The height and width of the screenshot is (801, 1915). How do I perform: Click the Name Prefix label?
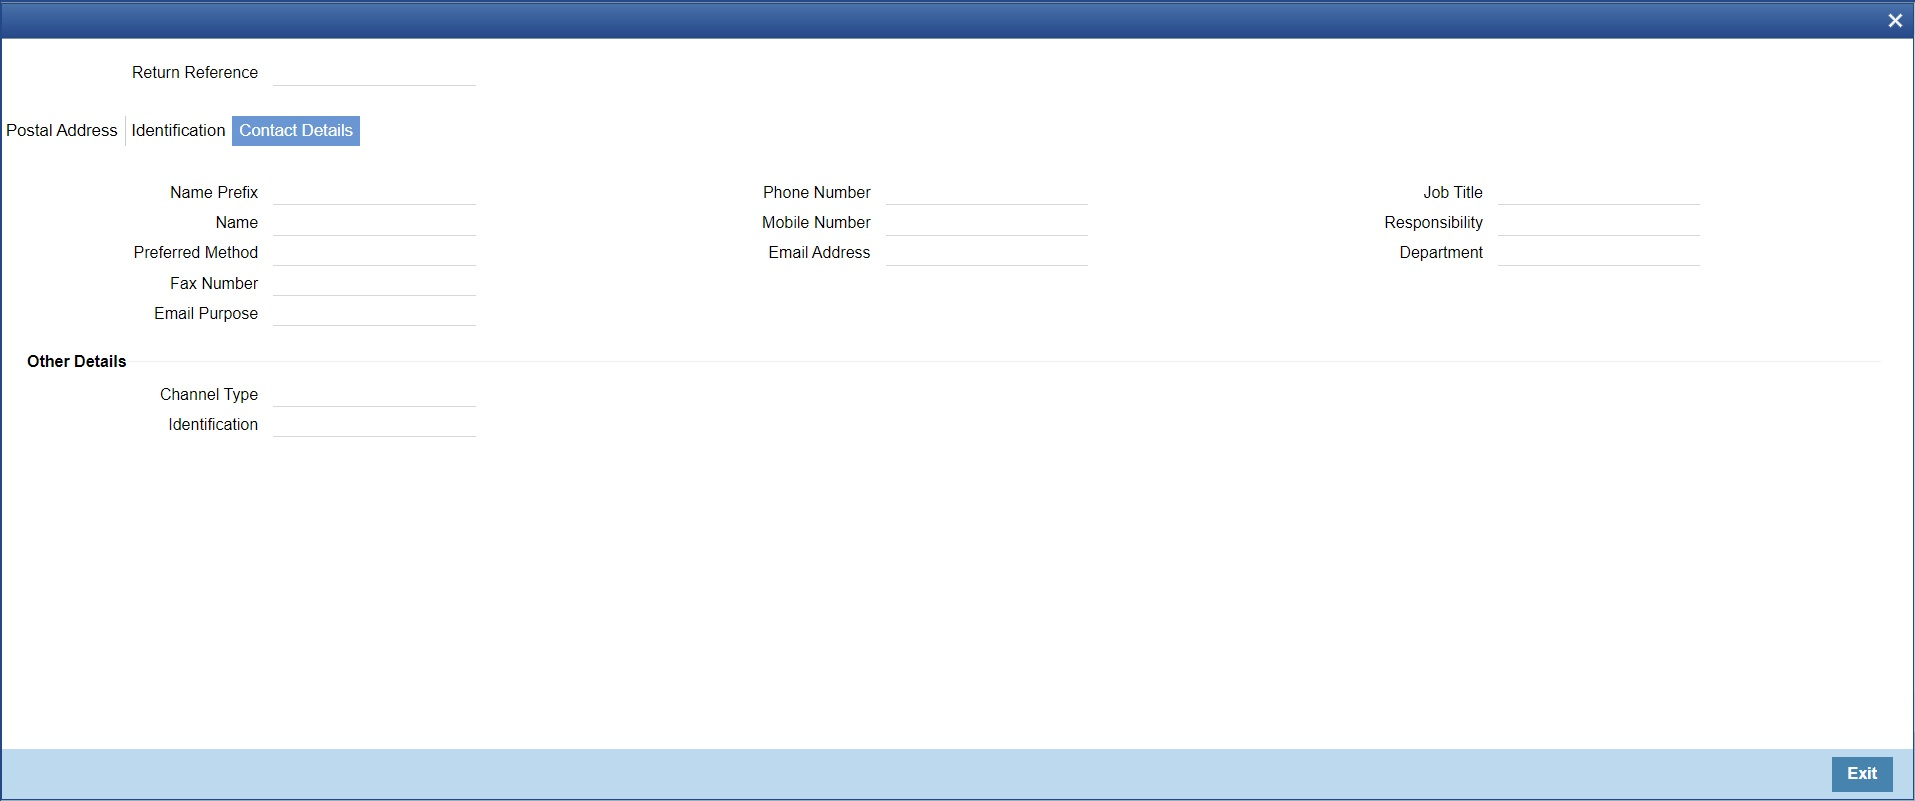(x=214, y=192)
